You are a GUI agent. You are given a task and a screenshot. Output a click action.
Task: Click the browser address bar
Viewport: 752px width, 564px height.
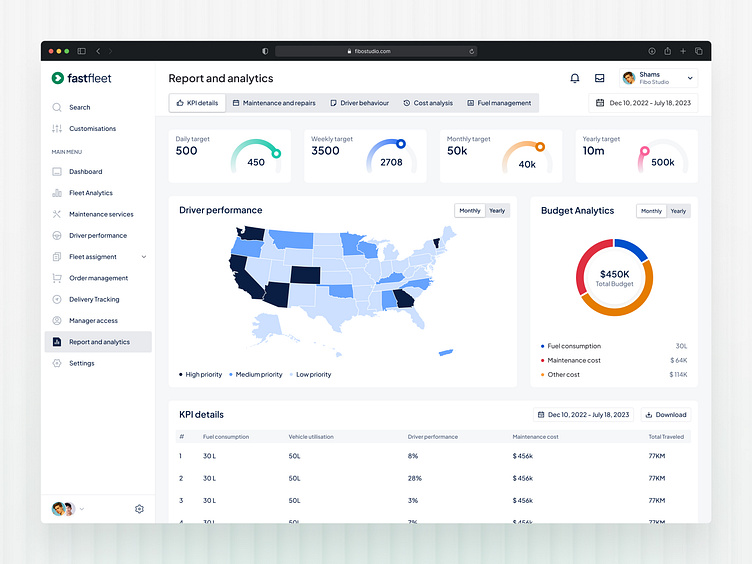[x=376, y=51]
